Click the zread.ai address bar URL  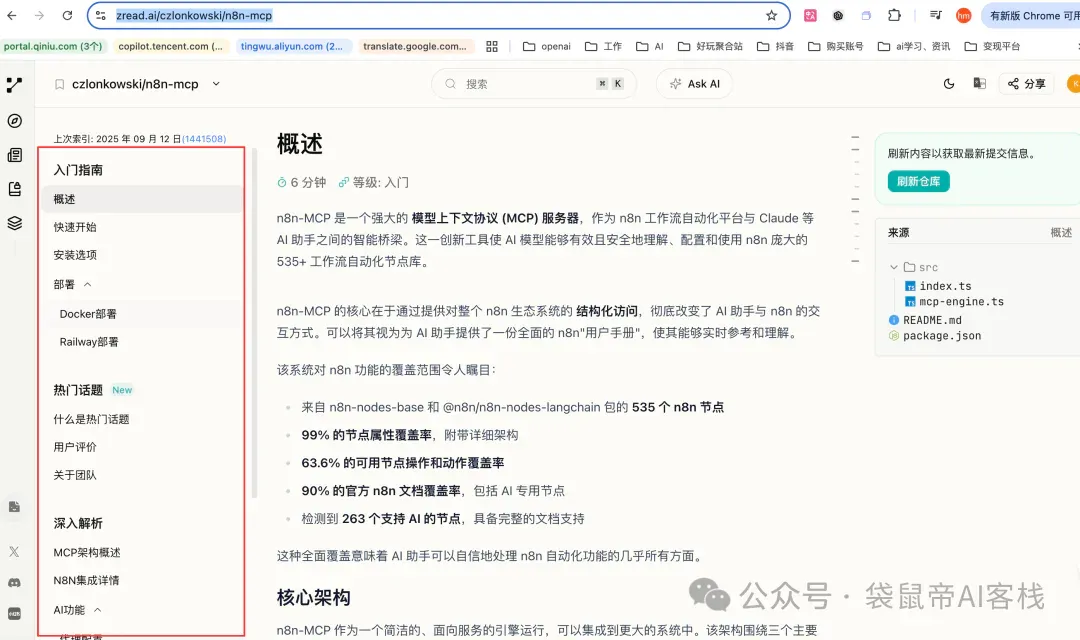click(x=194, y=15)
